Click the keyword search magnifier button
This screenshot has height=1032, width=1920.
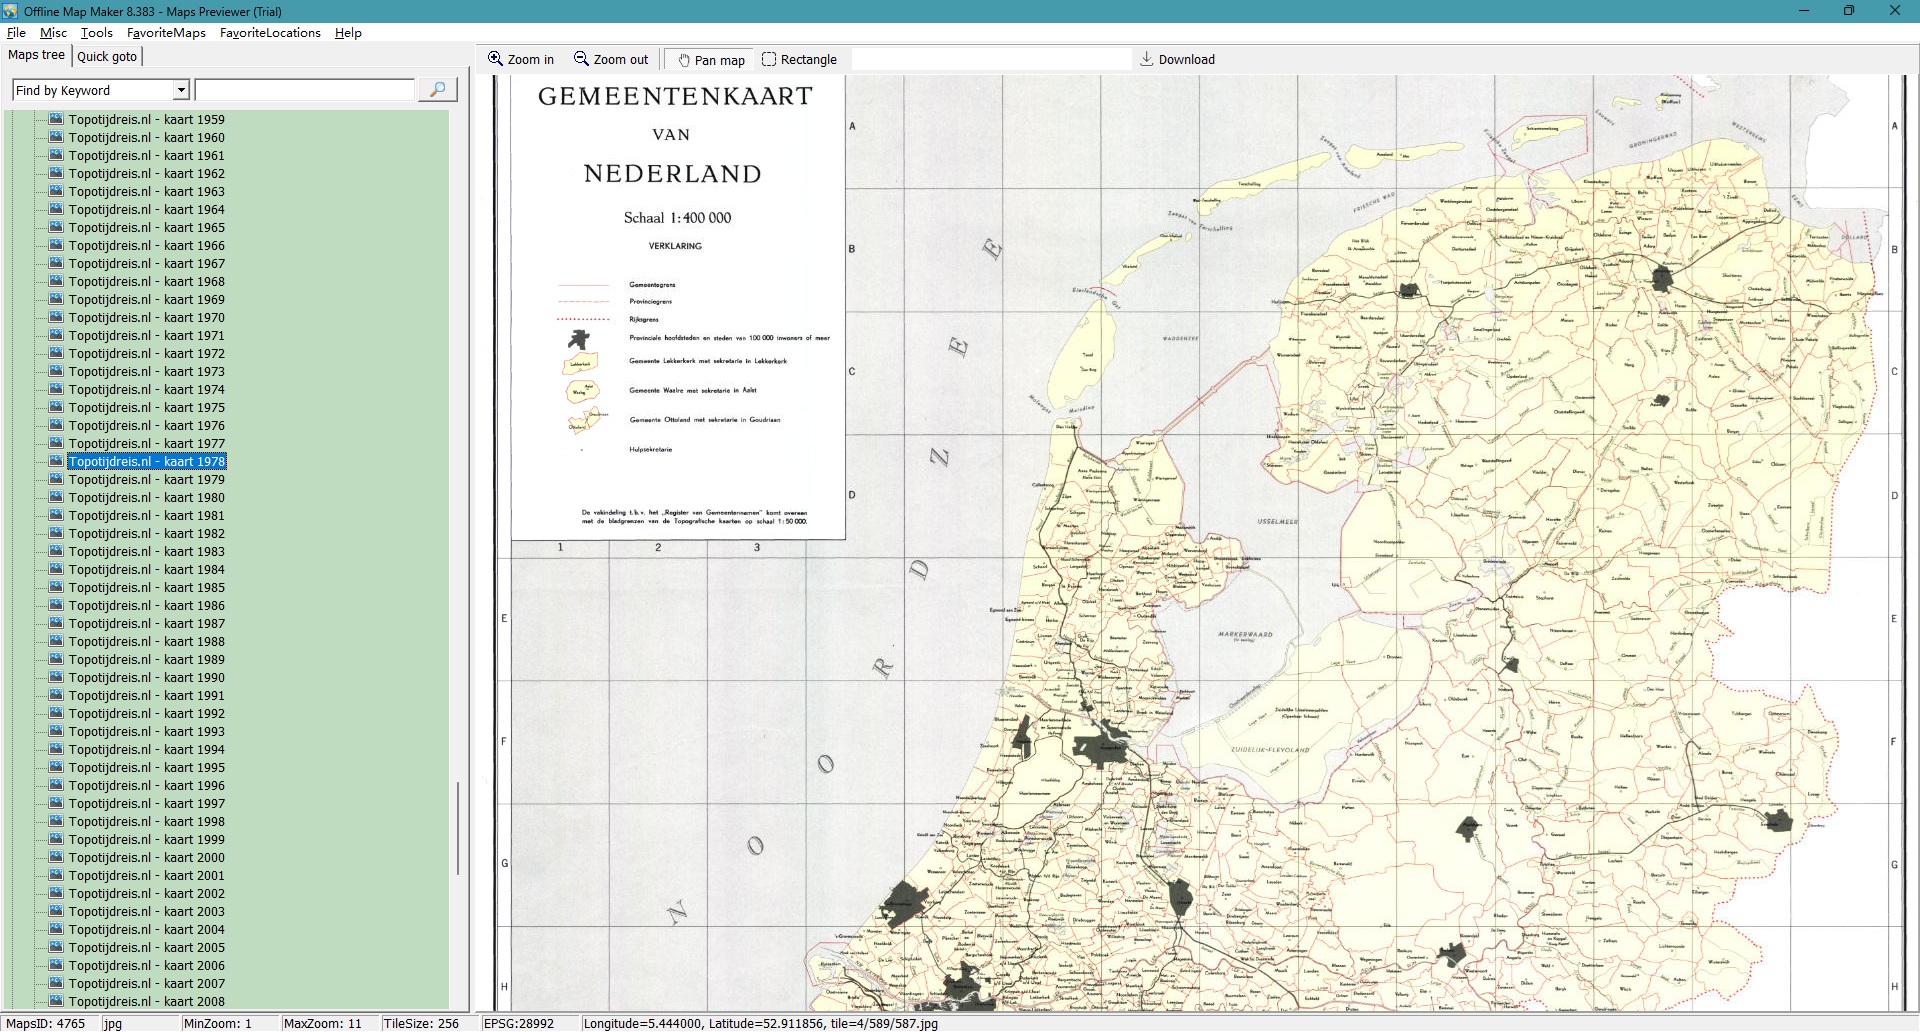(437, 90)
